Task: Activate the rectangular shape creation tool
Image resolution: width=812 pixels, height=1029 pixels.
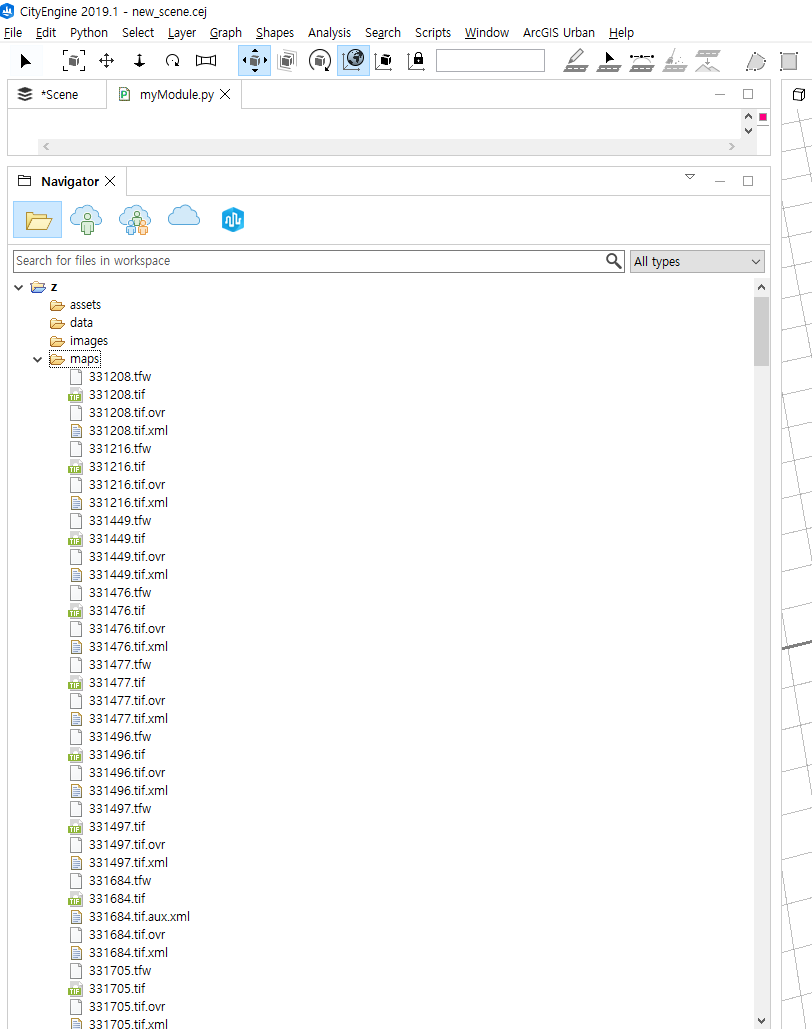Action: pyautogui.click(x=788, y=60)
